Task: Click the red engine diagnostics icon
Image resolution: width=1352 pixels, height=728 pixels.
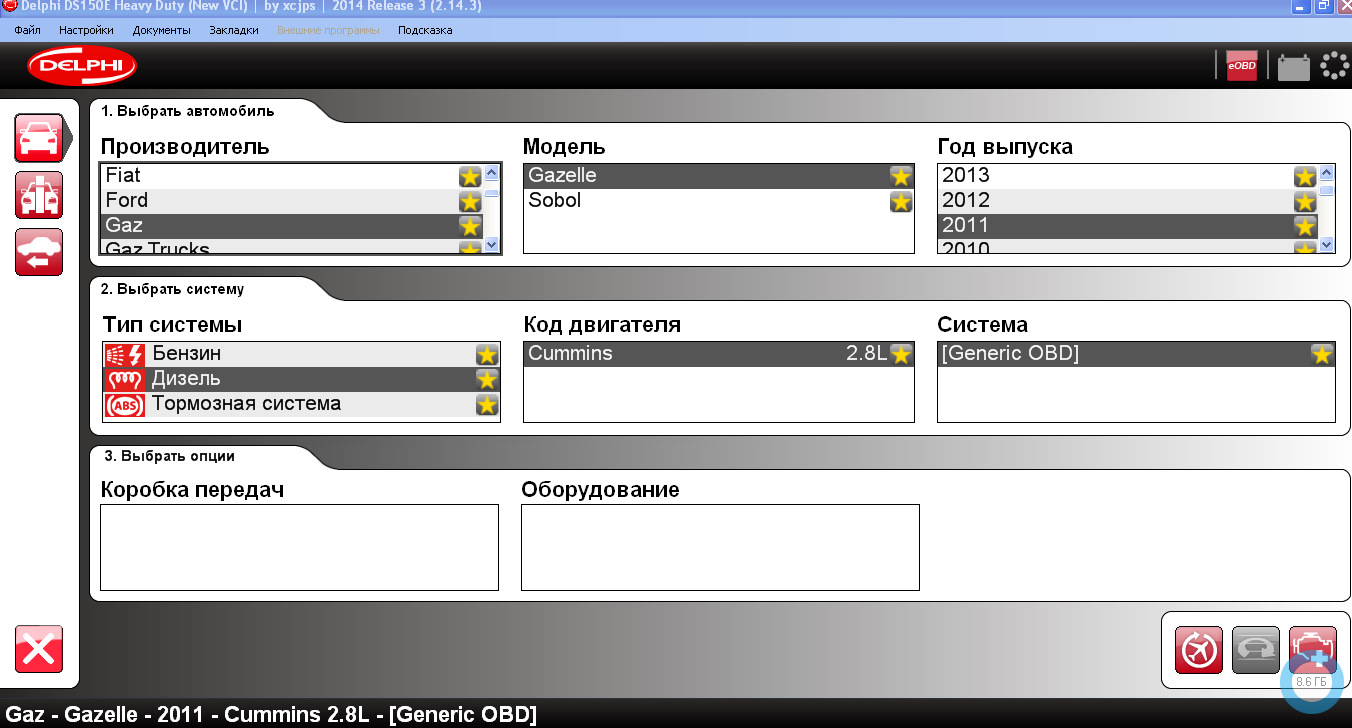Action: tap(1312, 651)
